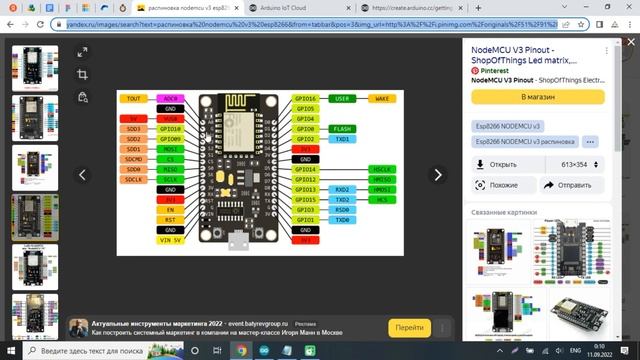Click browser Back arrow
The height and width of the screenshot is (360, 640).
(x=11, y=24)
